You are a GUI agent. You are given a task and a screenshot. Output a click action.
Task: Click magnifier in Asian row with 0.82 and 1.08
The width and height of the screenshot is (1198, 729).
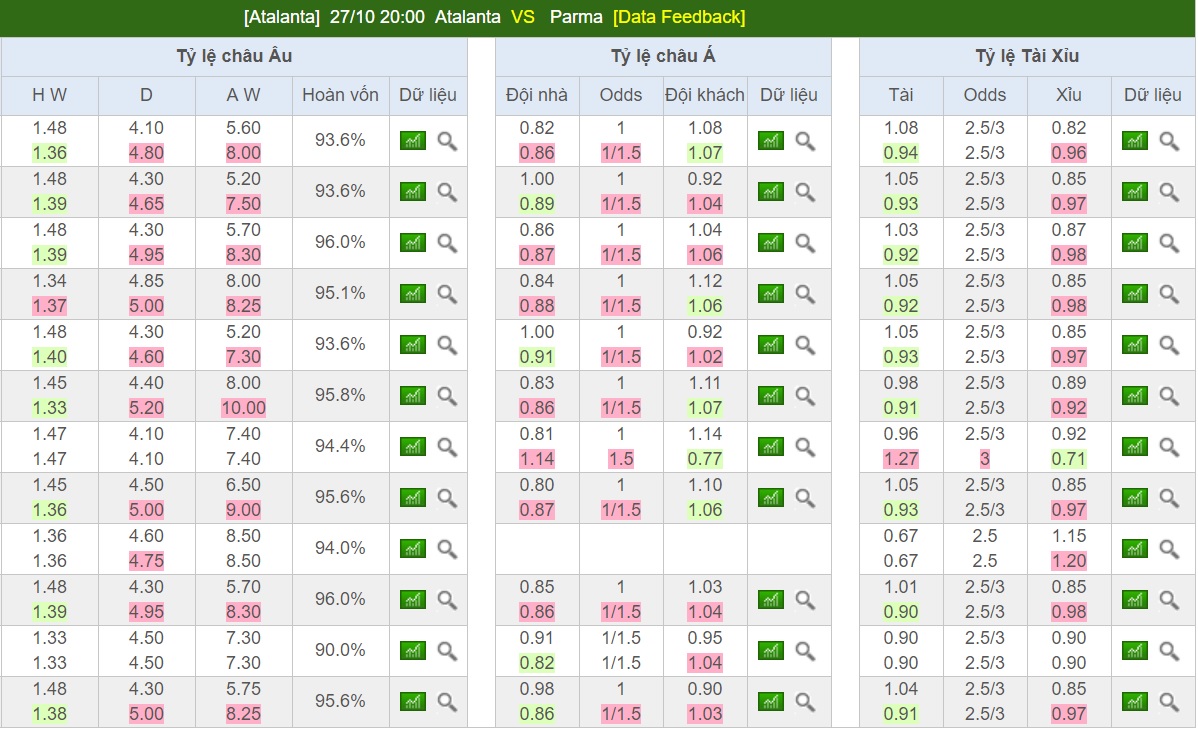coord(805,141)
